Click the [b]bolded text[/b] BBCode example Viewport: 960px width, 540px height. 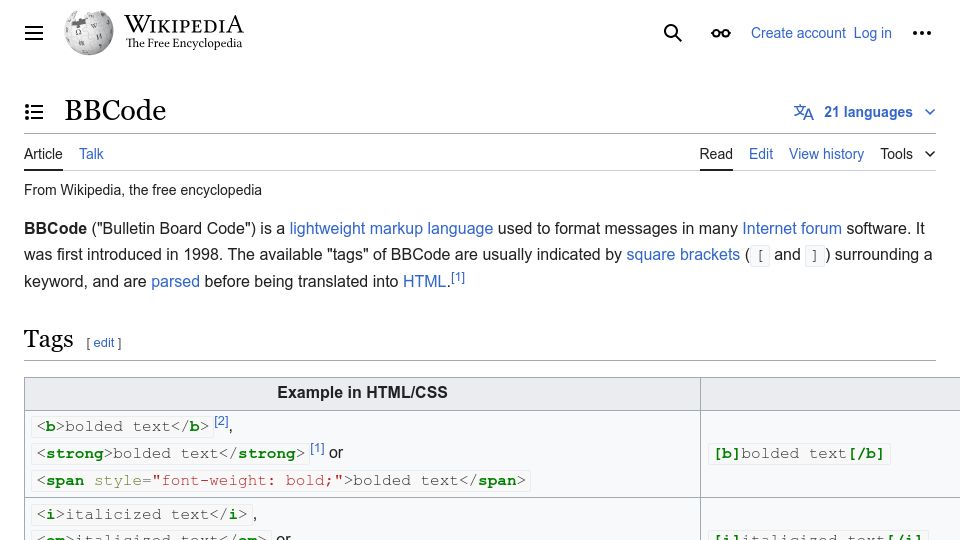click(x=799, y=454)
